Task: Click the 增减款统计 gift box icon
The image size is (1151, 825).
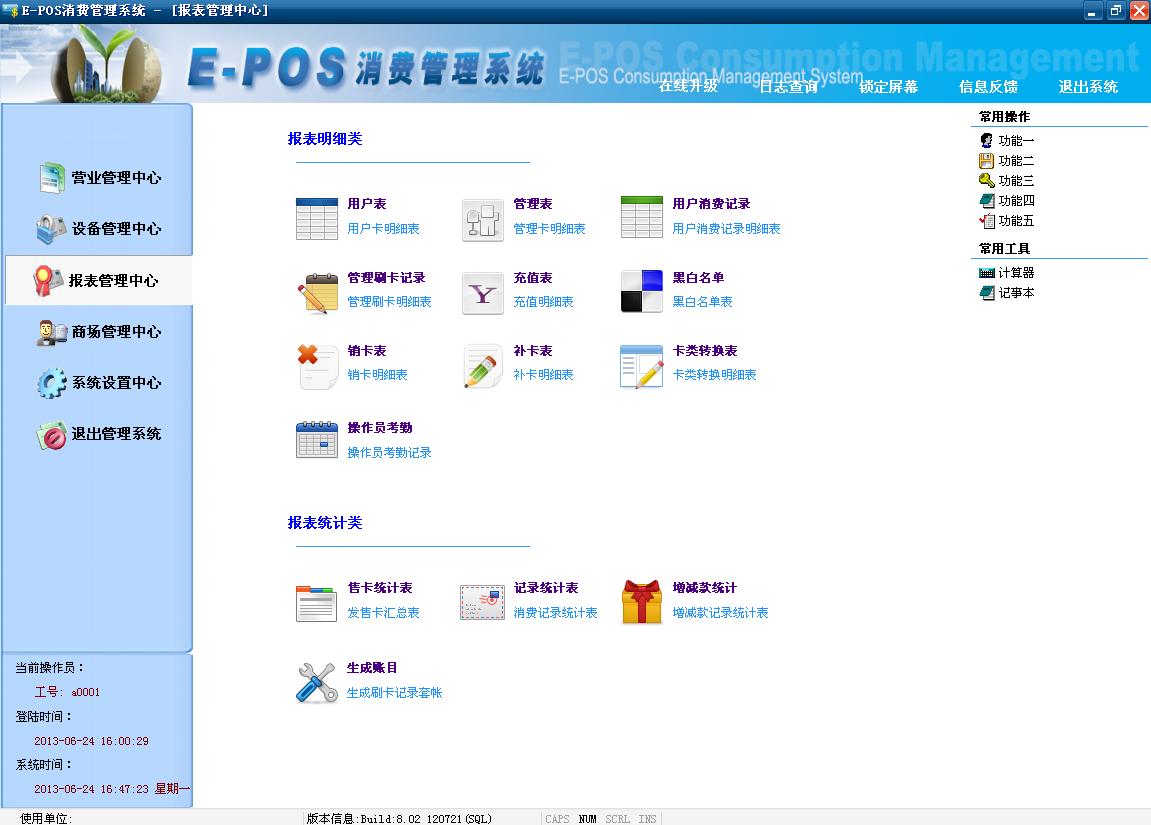Action: coord(641,602)
